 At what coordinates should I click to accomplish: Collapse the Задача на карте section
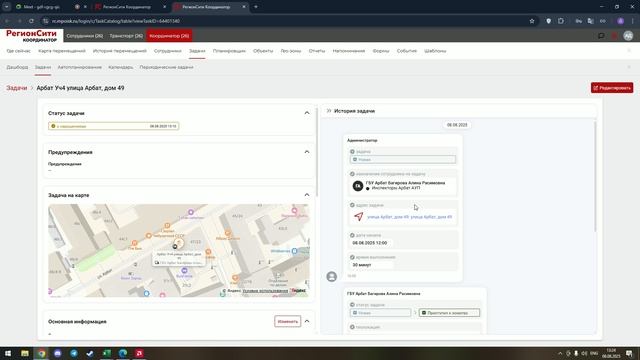[x=307, y=195]
